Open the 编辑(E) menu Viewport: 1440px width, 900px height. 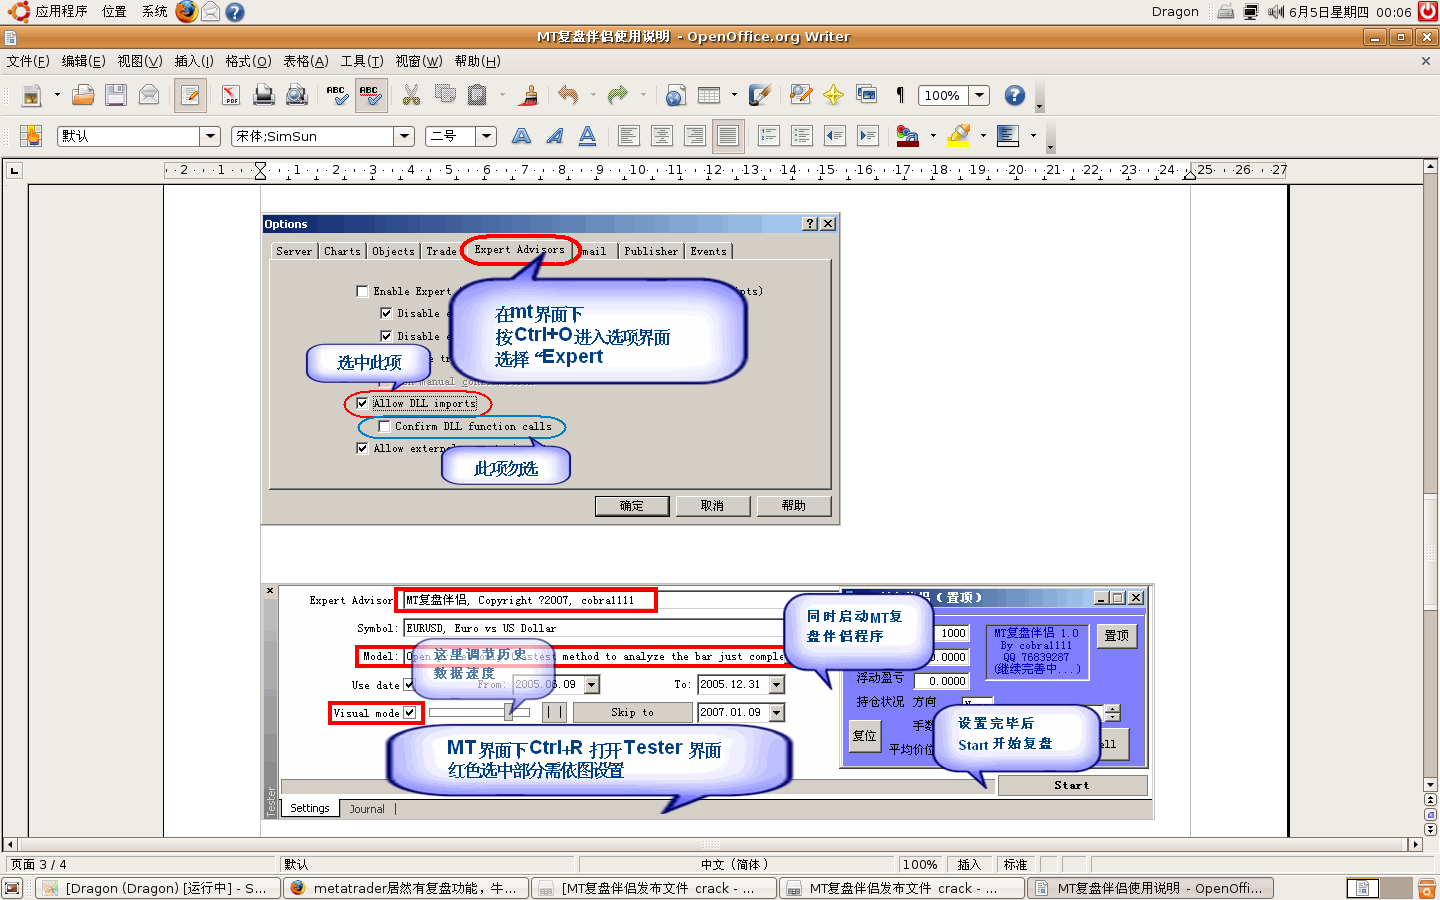coord(83,61)
